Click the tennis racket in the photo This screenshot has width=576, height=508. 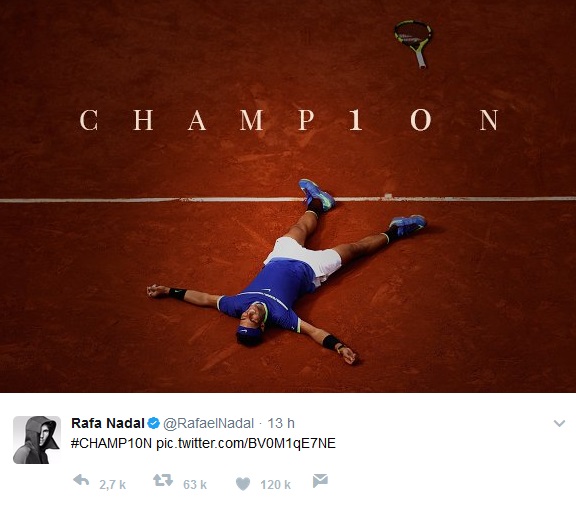tap(414, 44)
